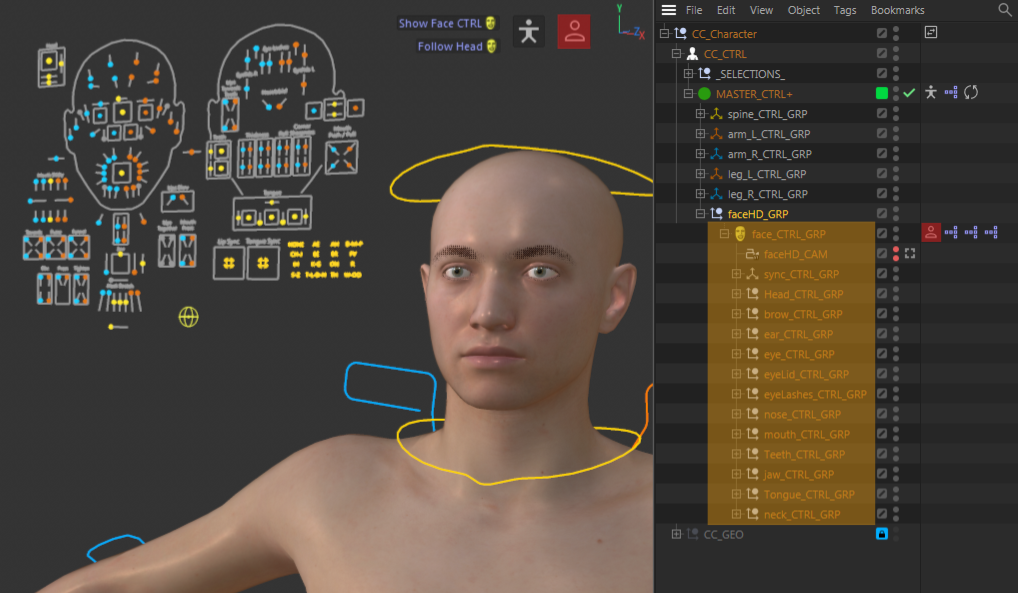
Task: Click the character tag on MASTER_CTRL+ row
Action: (x=931, y=93)
